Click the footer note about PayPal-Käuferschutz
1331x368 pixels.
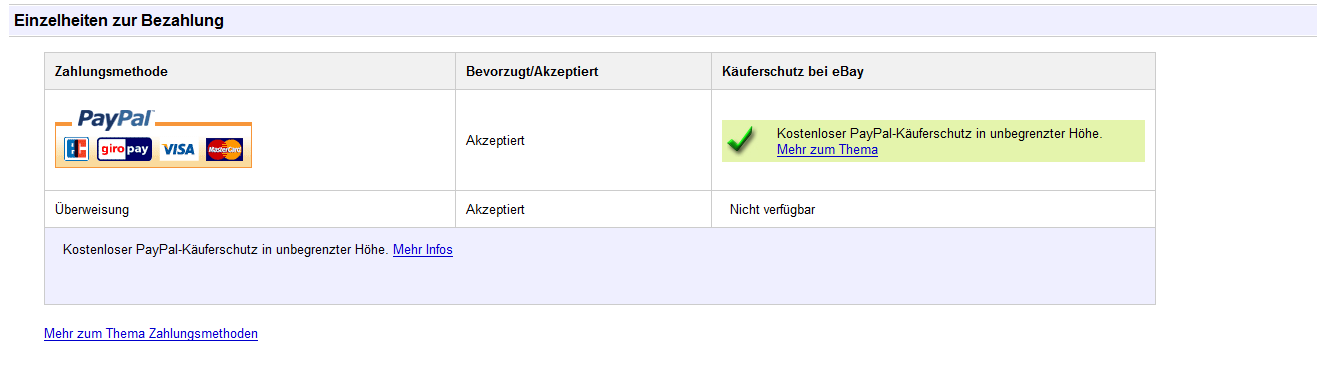click(x=225, y=250)
